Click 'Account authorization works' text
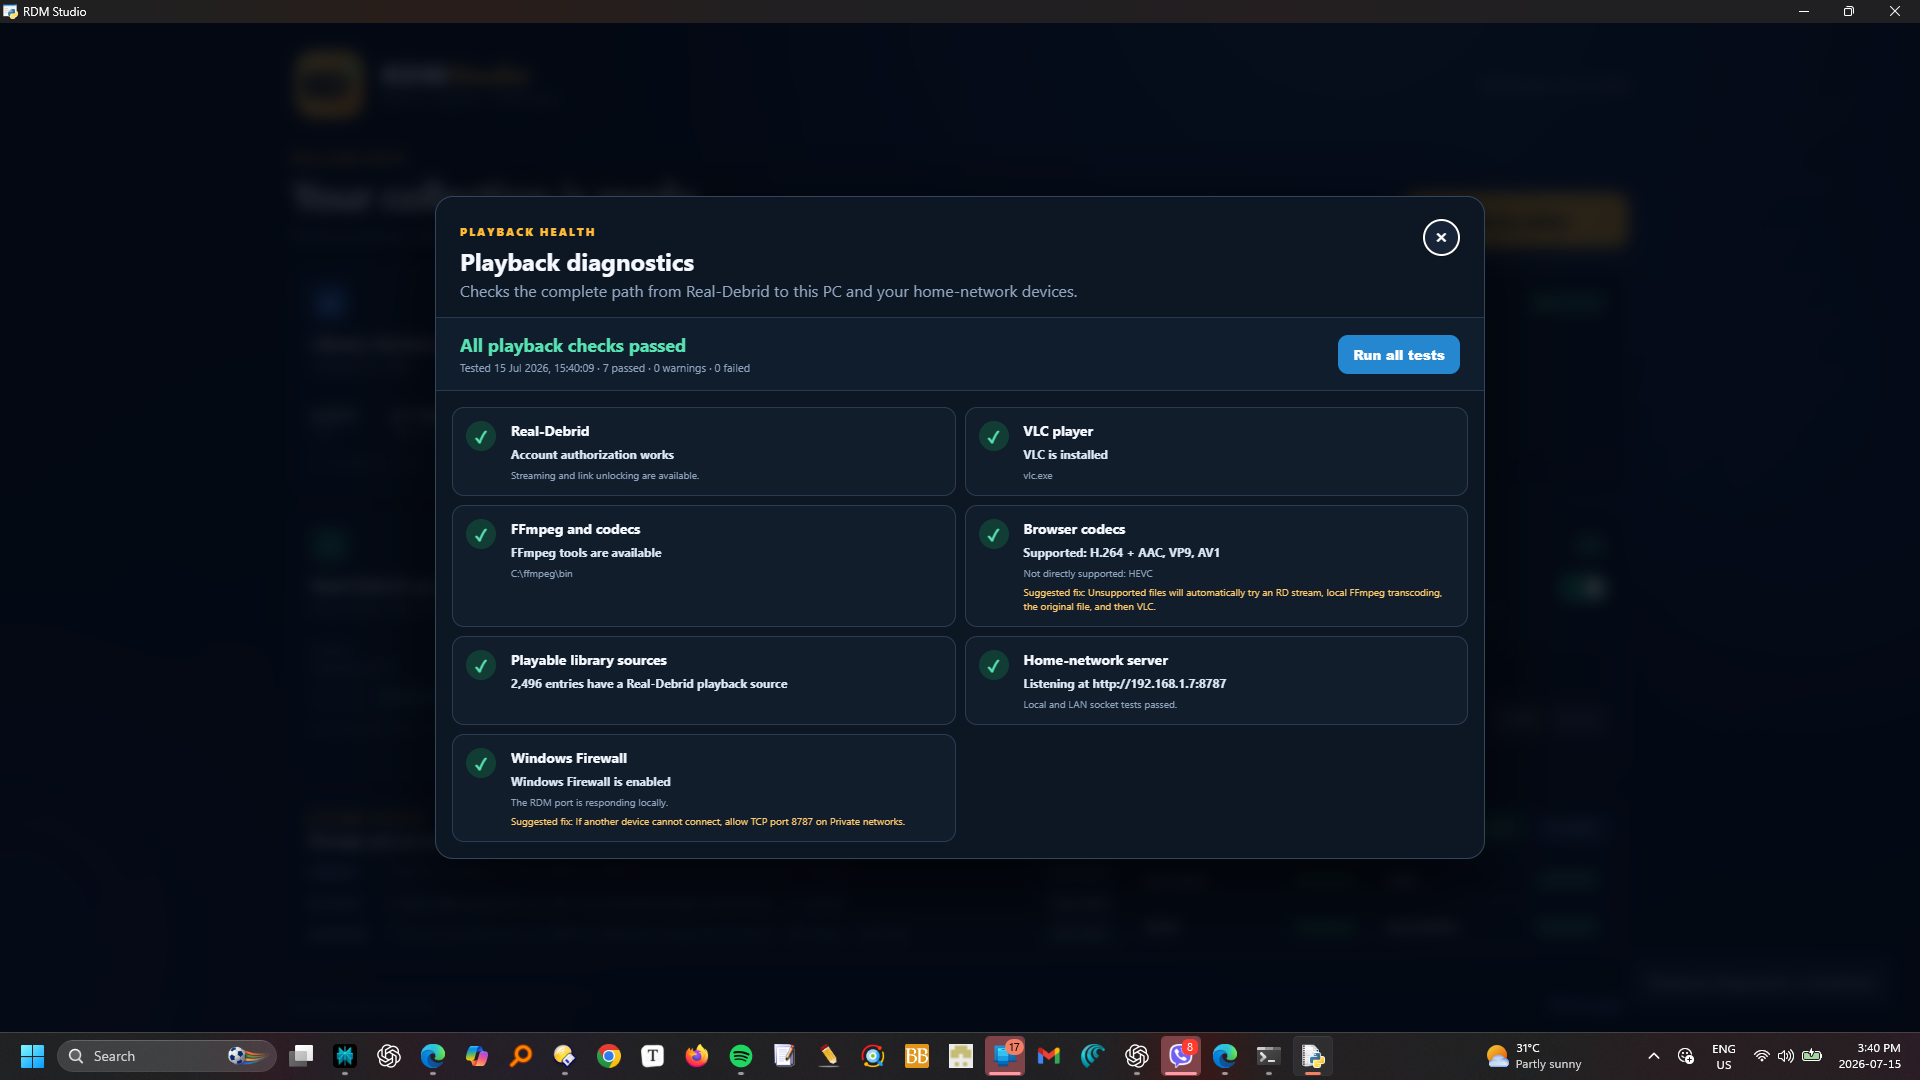This screenshot has height=1080, width=1920. [x=592, y=455]
